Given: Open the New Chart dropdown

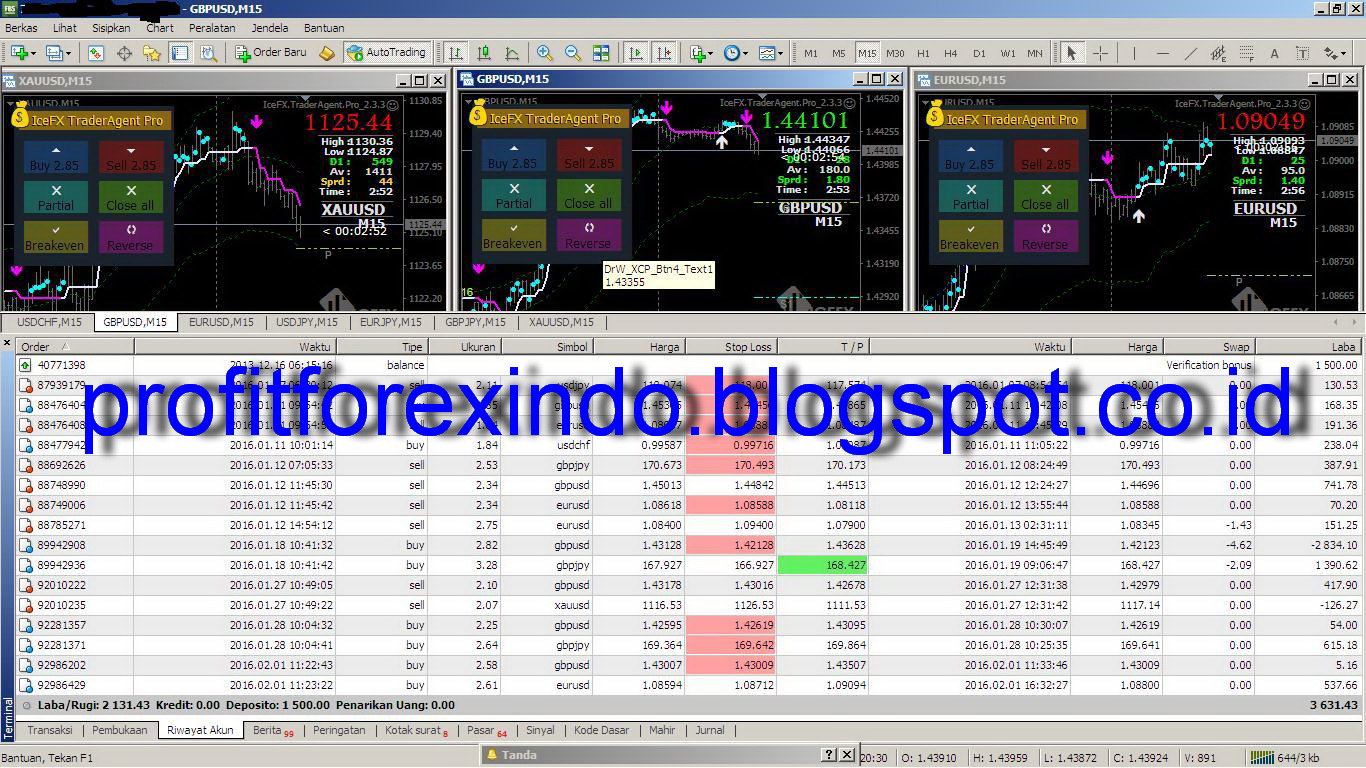Looking at the screenshot, I should coord(22,53).
